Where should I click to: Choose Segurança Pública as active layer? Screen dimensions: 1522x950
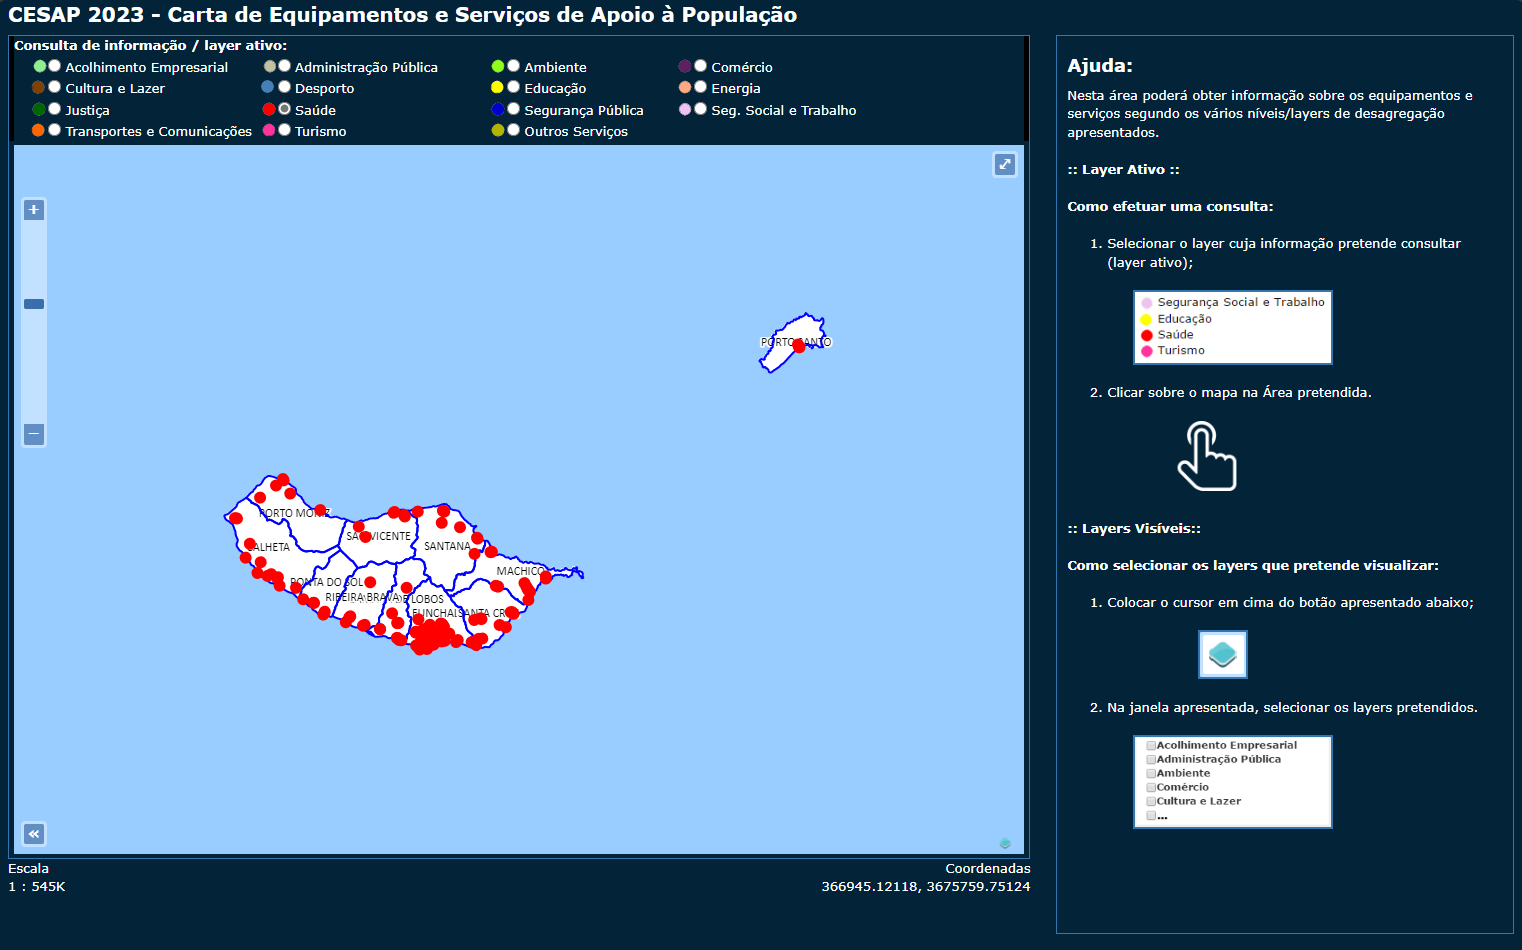(x=513, y=109)
